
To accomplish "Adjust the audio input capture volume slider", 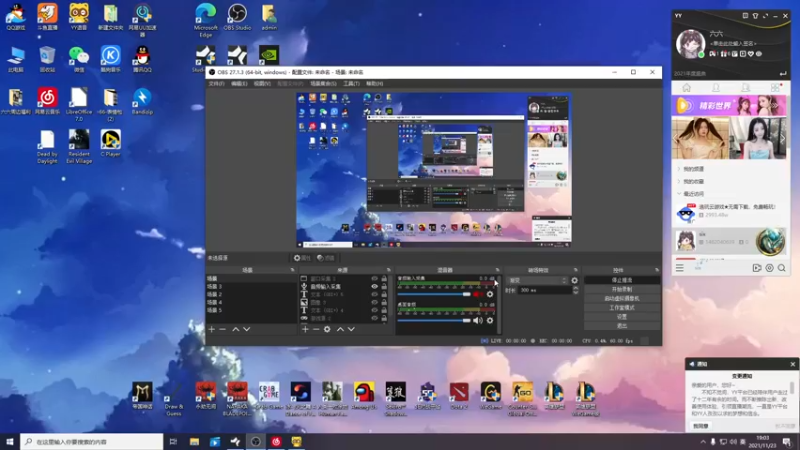I will pos(434,294).
